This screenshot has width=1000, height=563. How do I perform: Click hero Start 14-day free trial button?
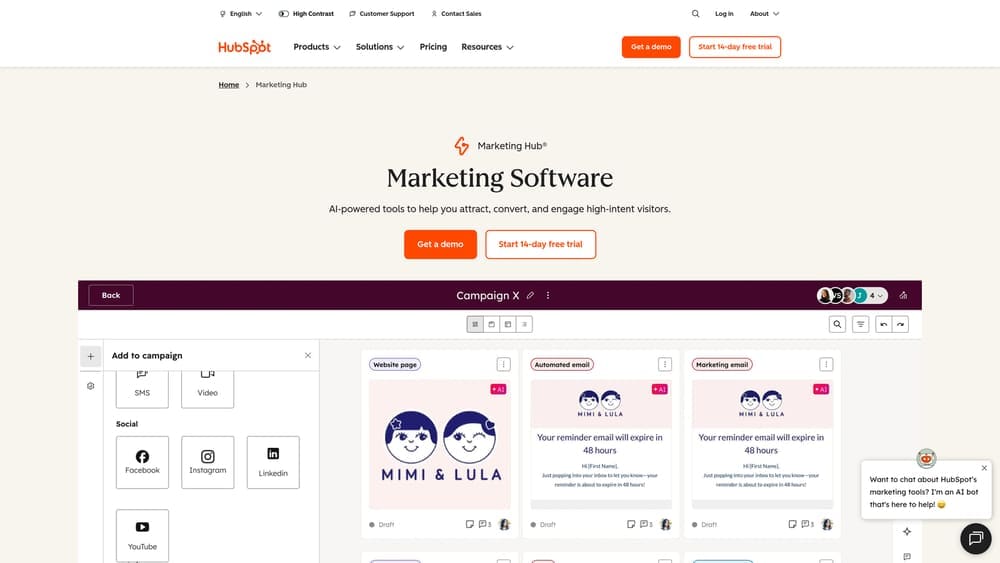tap(540, 244)
